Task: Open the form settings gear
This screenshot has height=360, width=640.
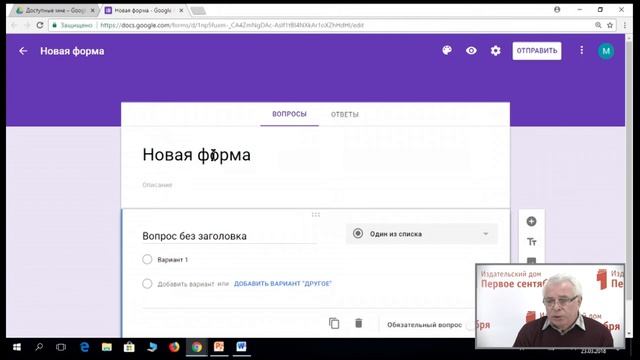Action: [x=496, y=51]
